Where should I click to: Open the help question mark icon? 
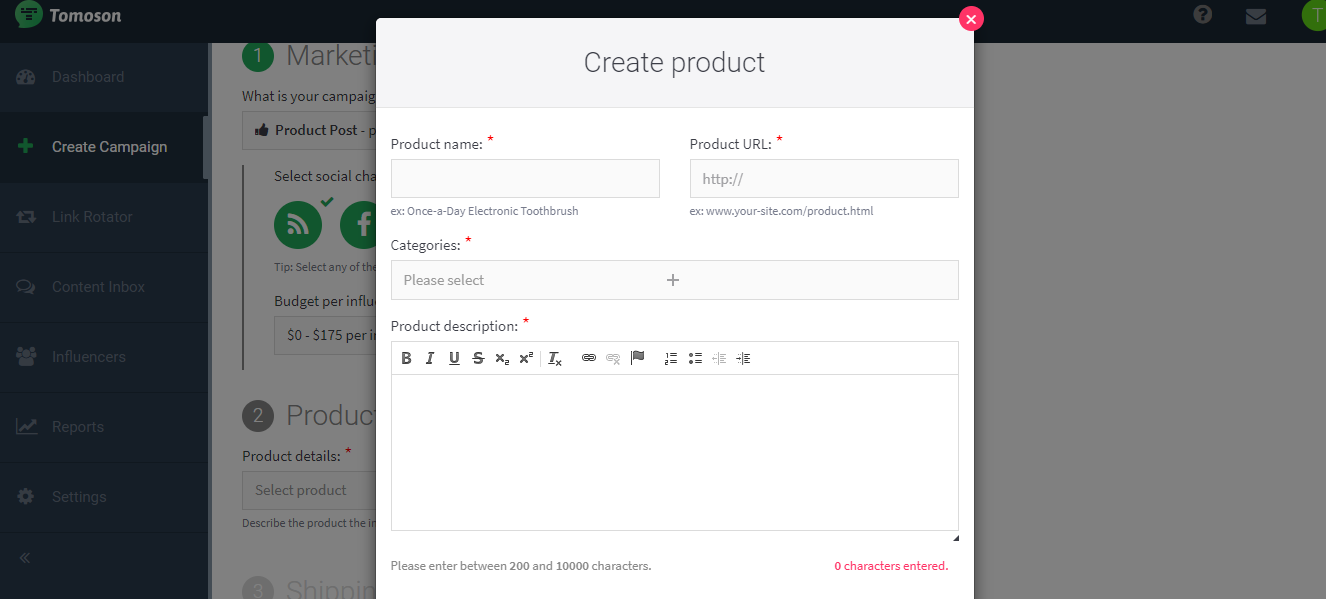pyautogui.click(x=1203, y=15)
